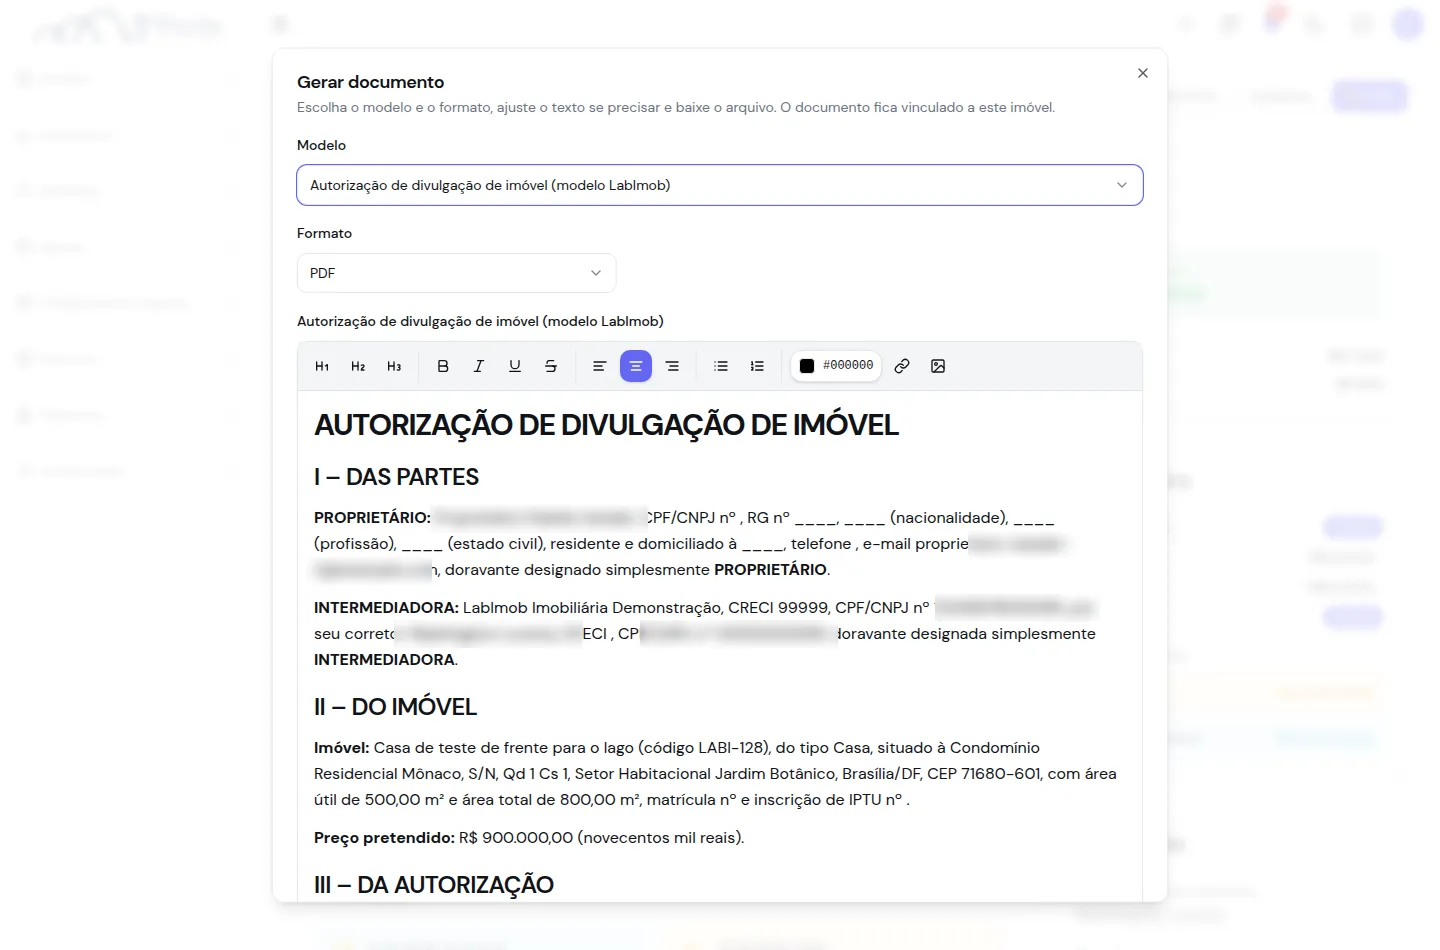1440x950 pixels.
Task: Open the black text color swatch
Action: click(x=807, y=366)
